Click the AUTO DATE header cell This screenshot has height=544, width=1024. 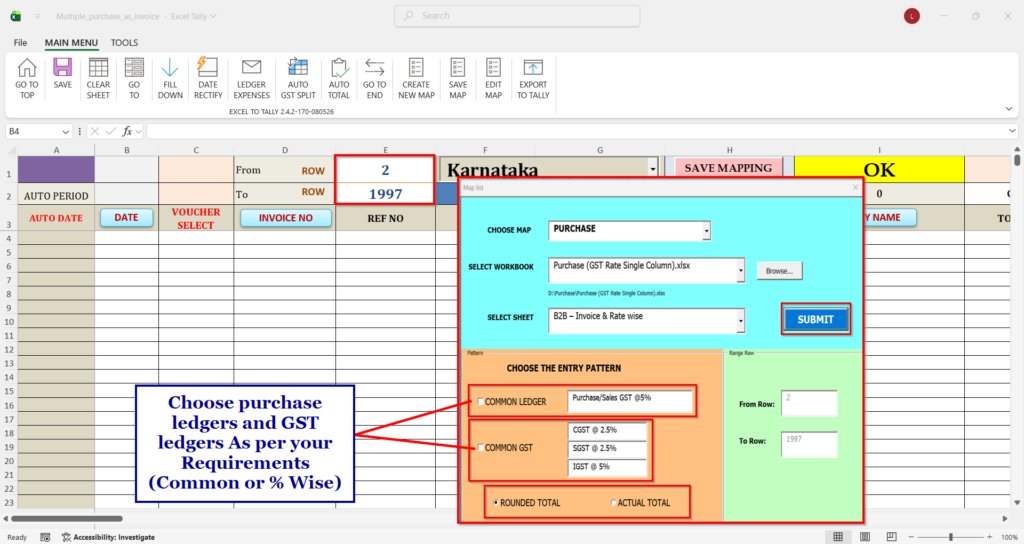pyautogui.click(x=56, y=218)
